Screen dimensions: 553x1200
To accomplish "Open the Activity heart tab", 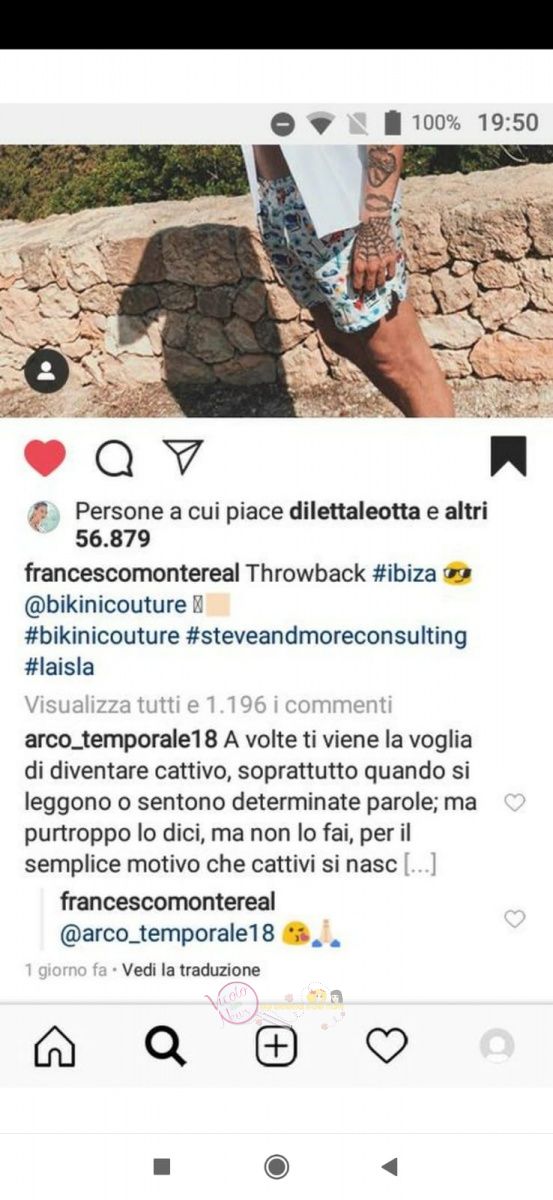I will (386, 1047).
